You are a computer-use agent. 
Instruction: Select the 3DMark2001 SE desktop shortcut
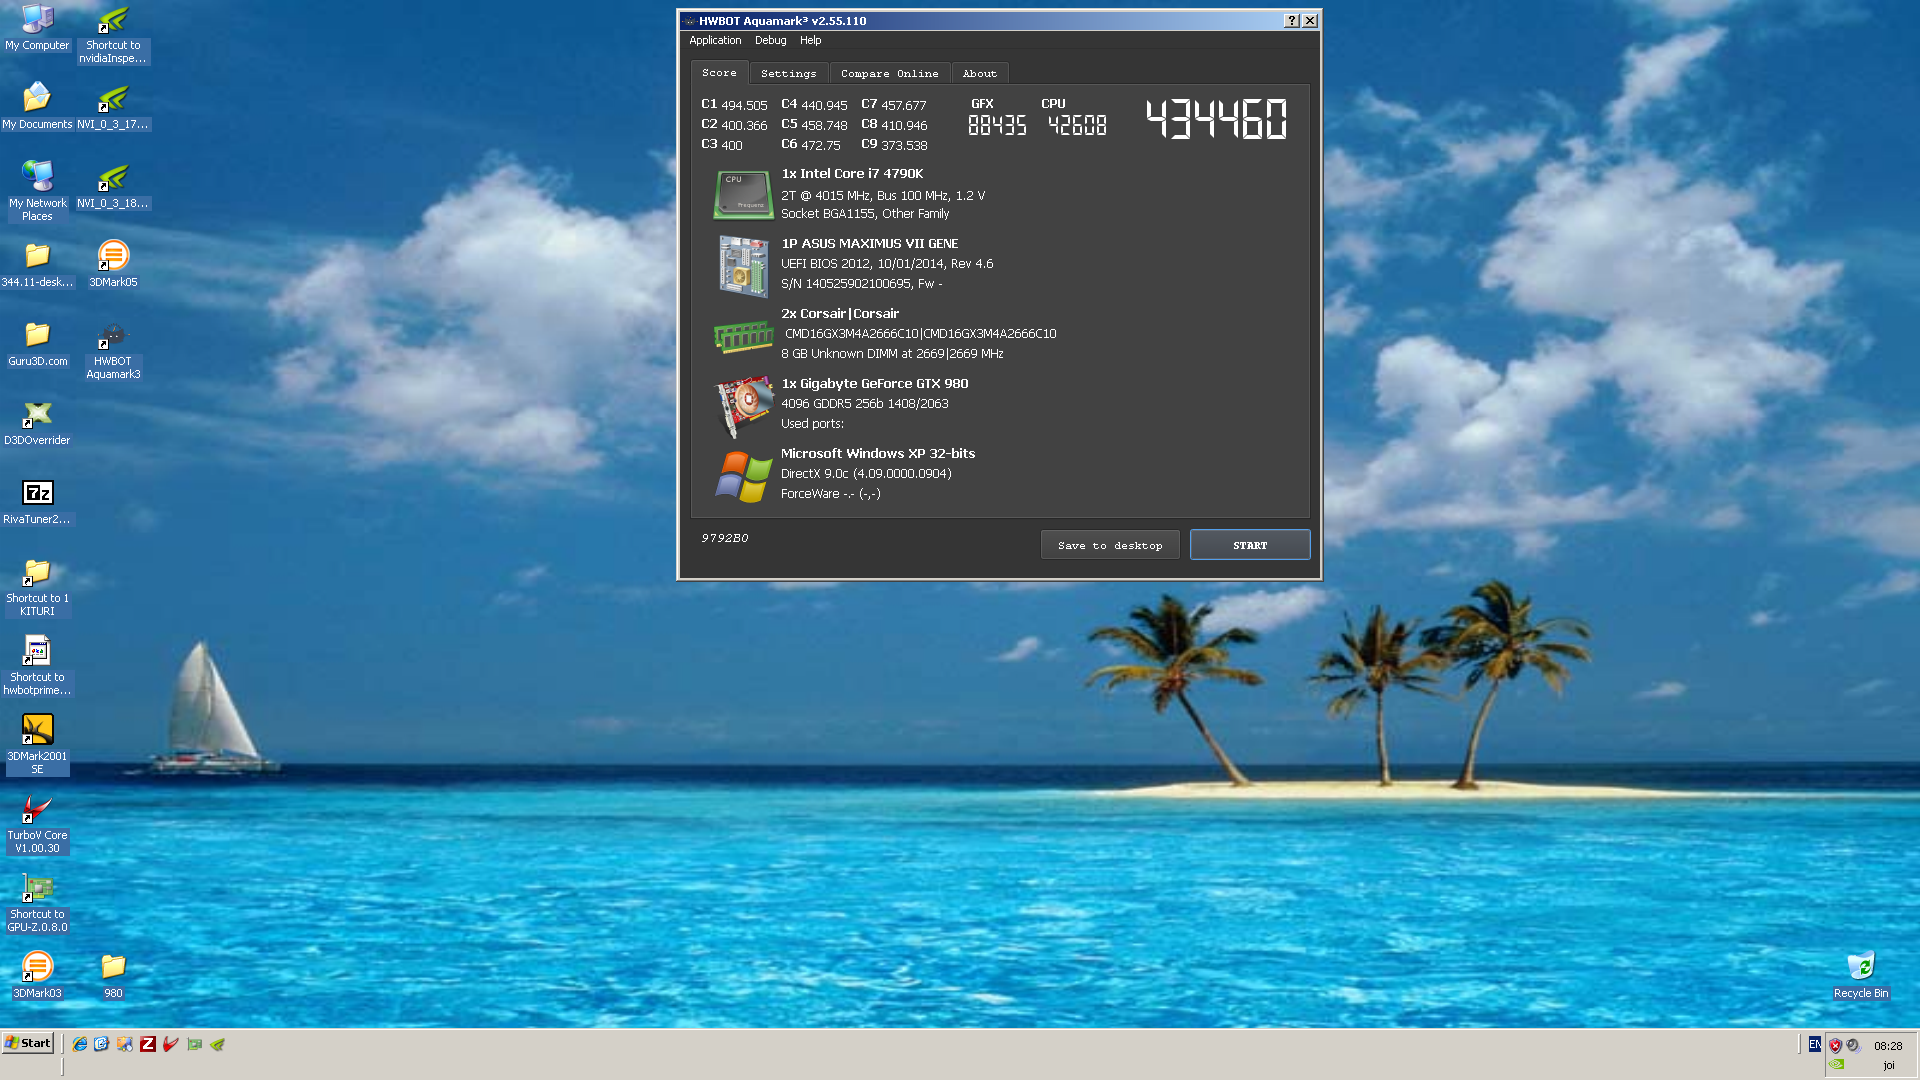pos(37,745)
